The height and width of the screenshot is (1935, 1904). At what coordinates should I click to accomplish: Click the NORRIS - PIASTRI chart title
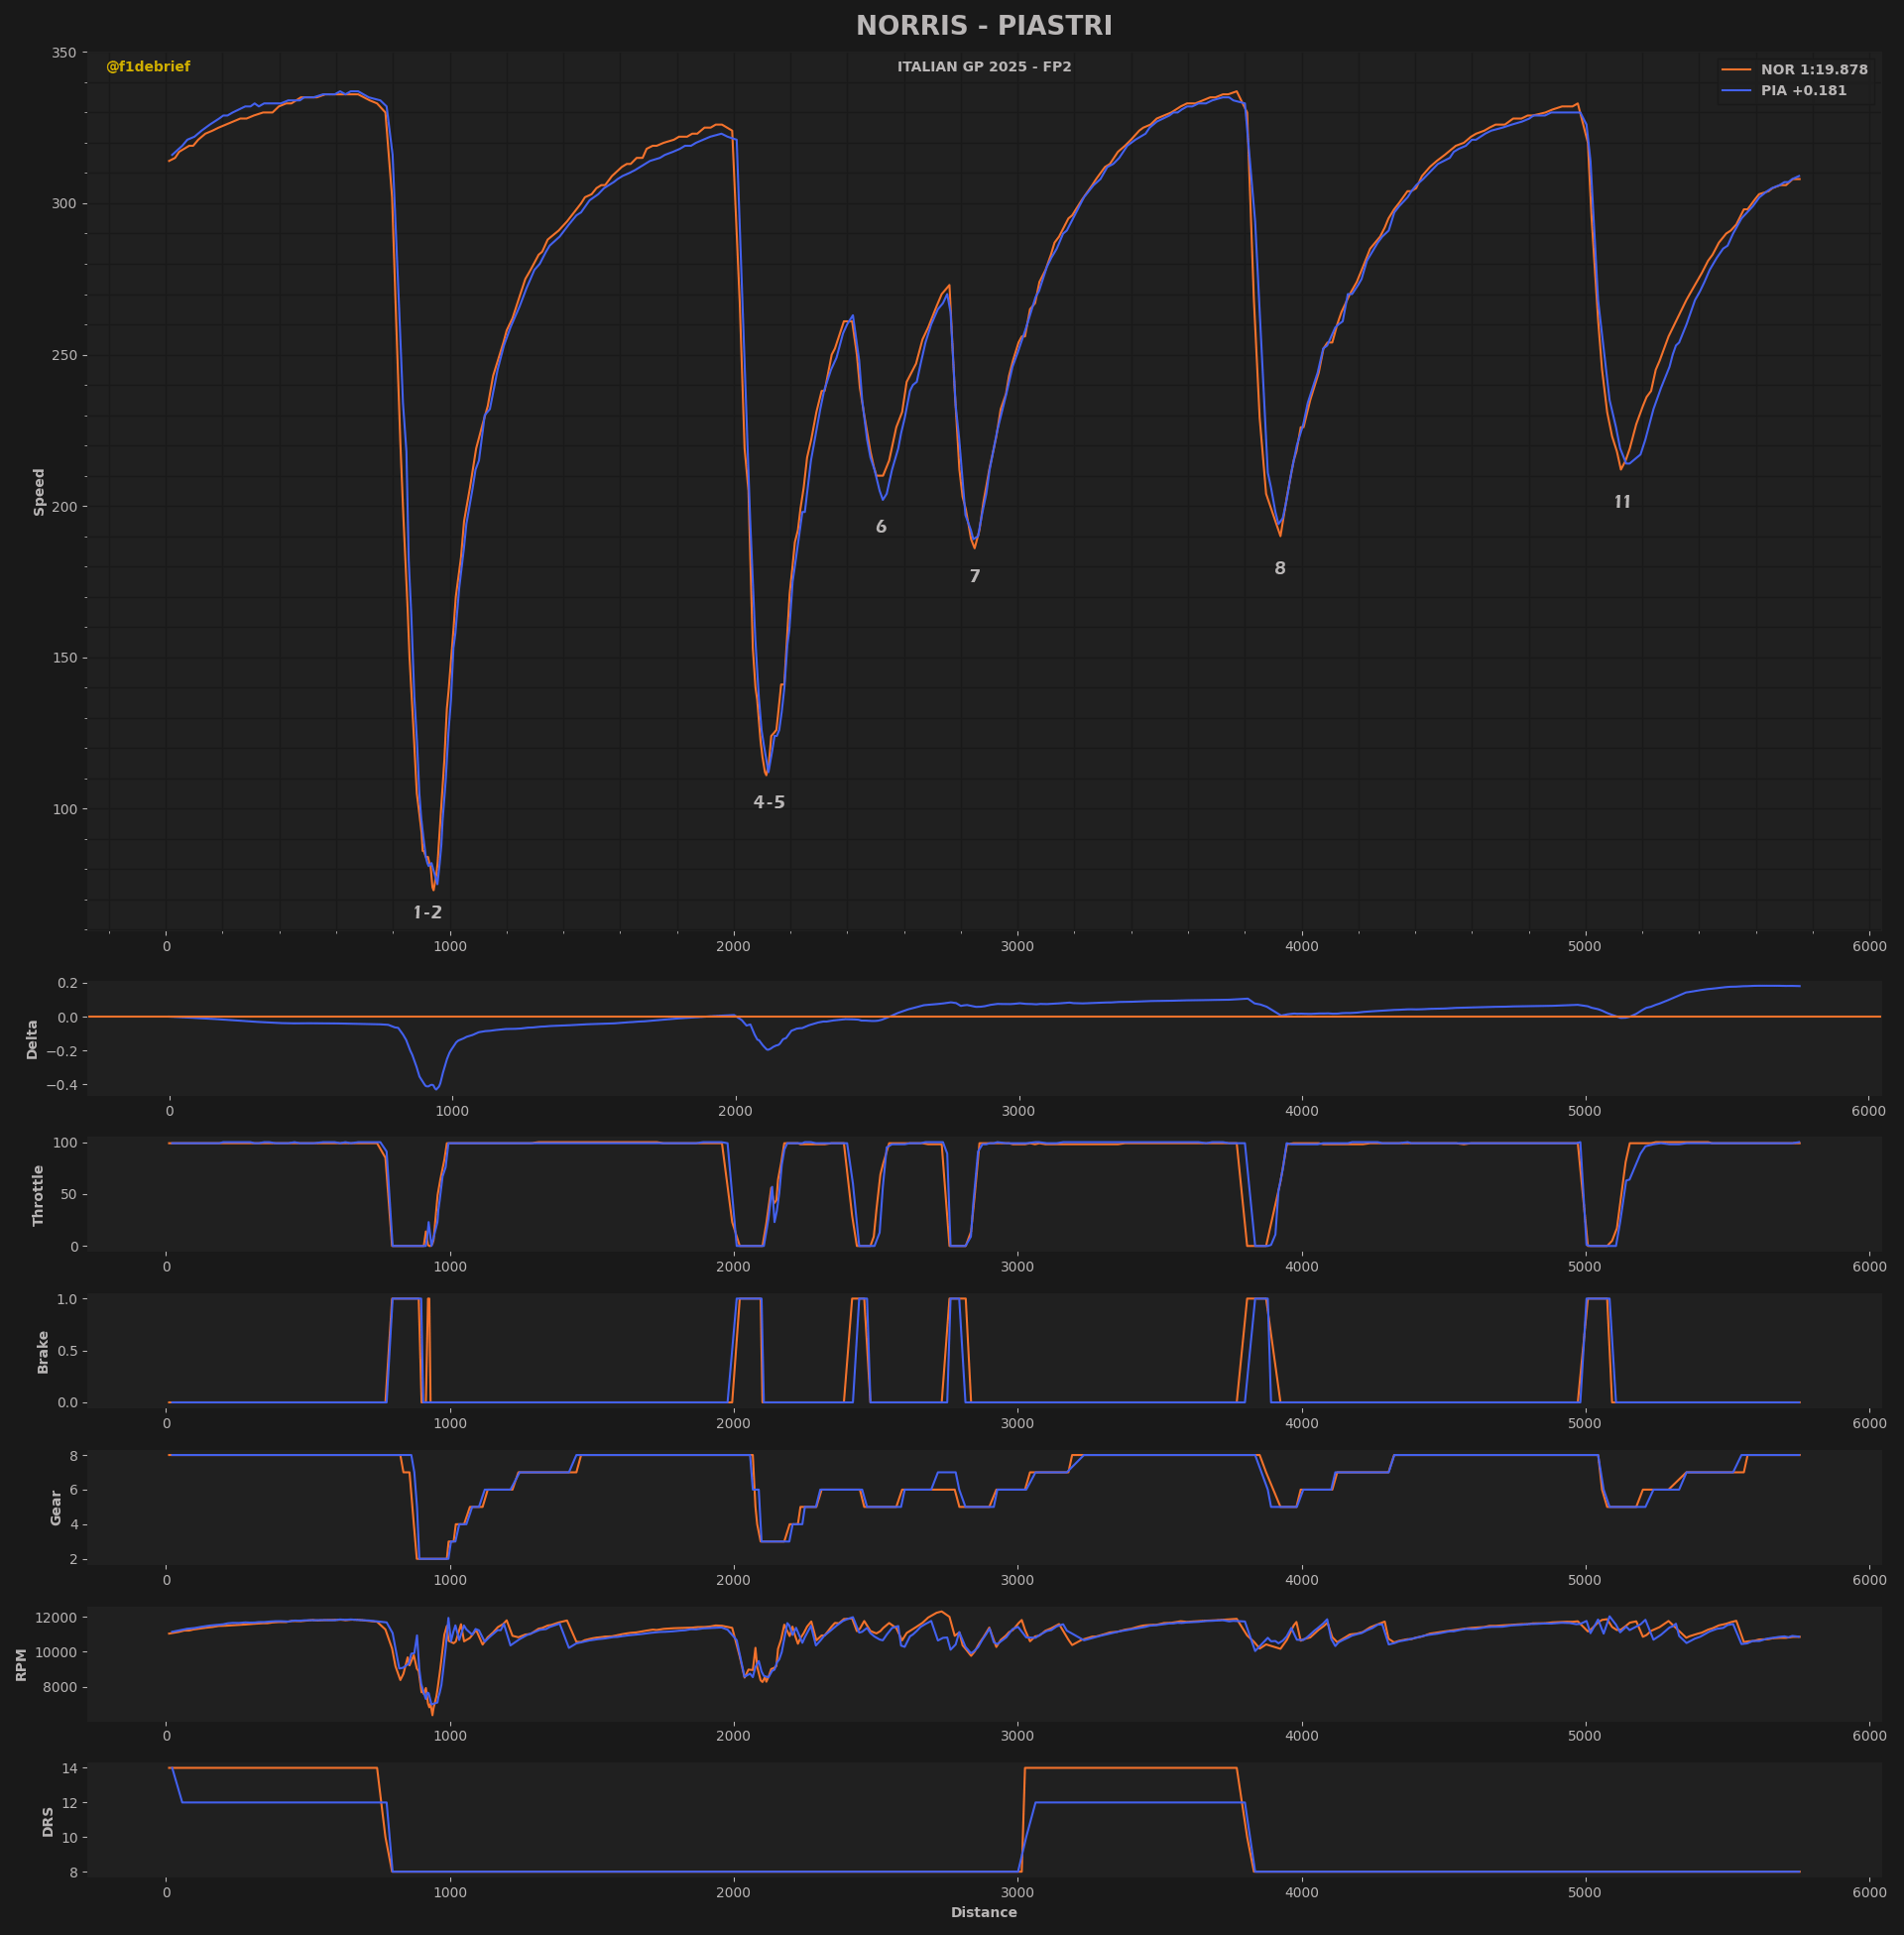983,26
